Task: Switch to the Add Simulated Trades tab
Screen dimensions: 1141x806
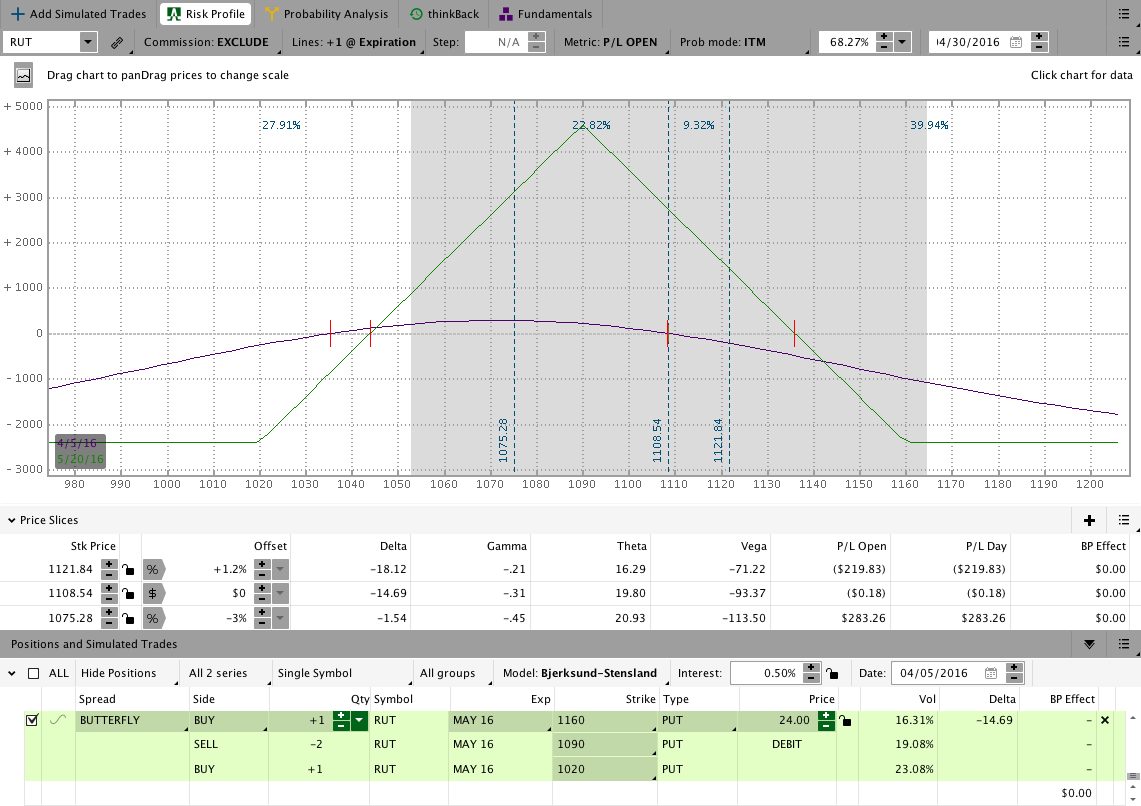Action: click(79, 14)
